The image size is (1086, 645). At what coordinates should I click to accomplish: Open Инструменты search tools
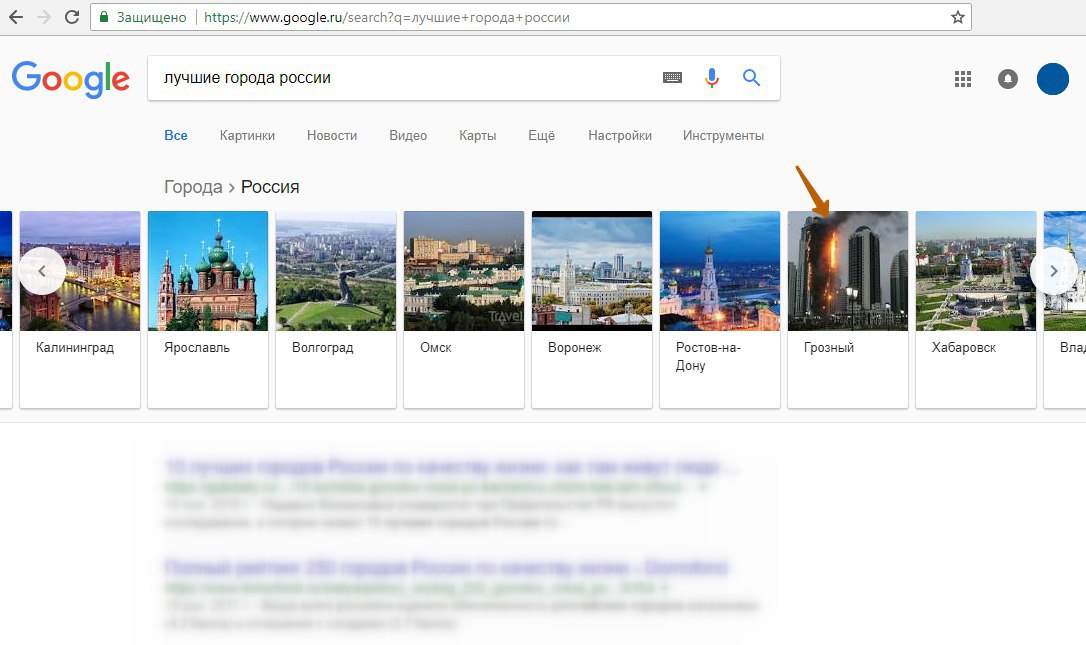click(x=723, y=136)
